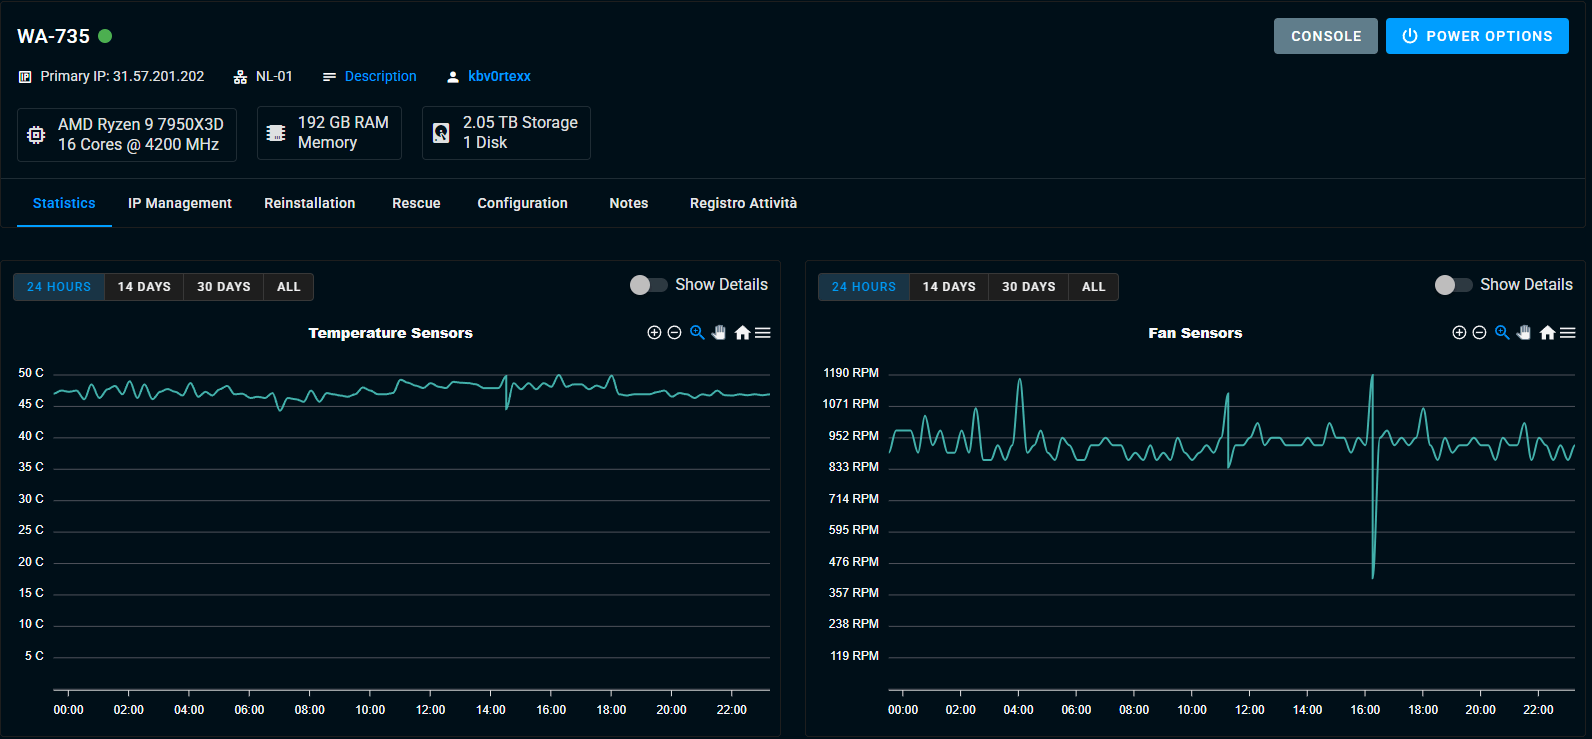Image resolution: width=1592 pixels, height=739 pixels.
Task: Click the Description link
Action: [380, 76]
